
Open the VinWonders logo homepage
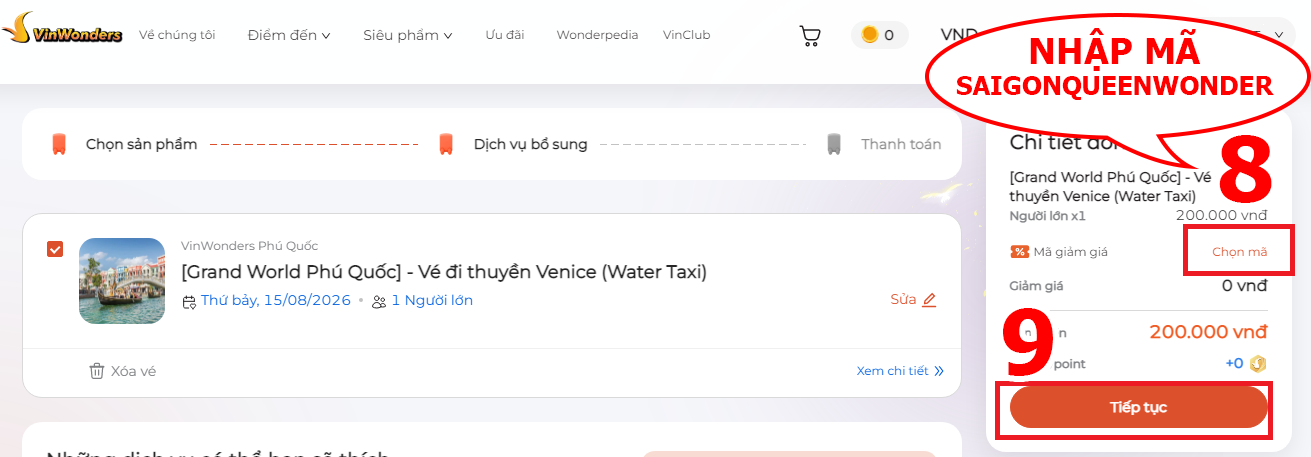tap(62, 30)
